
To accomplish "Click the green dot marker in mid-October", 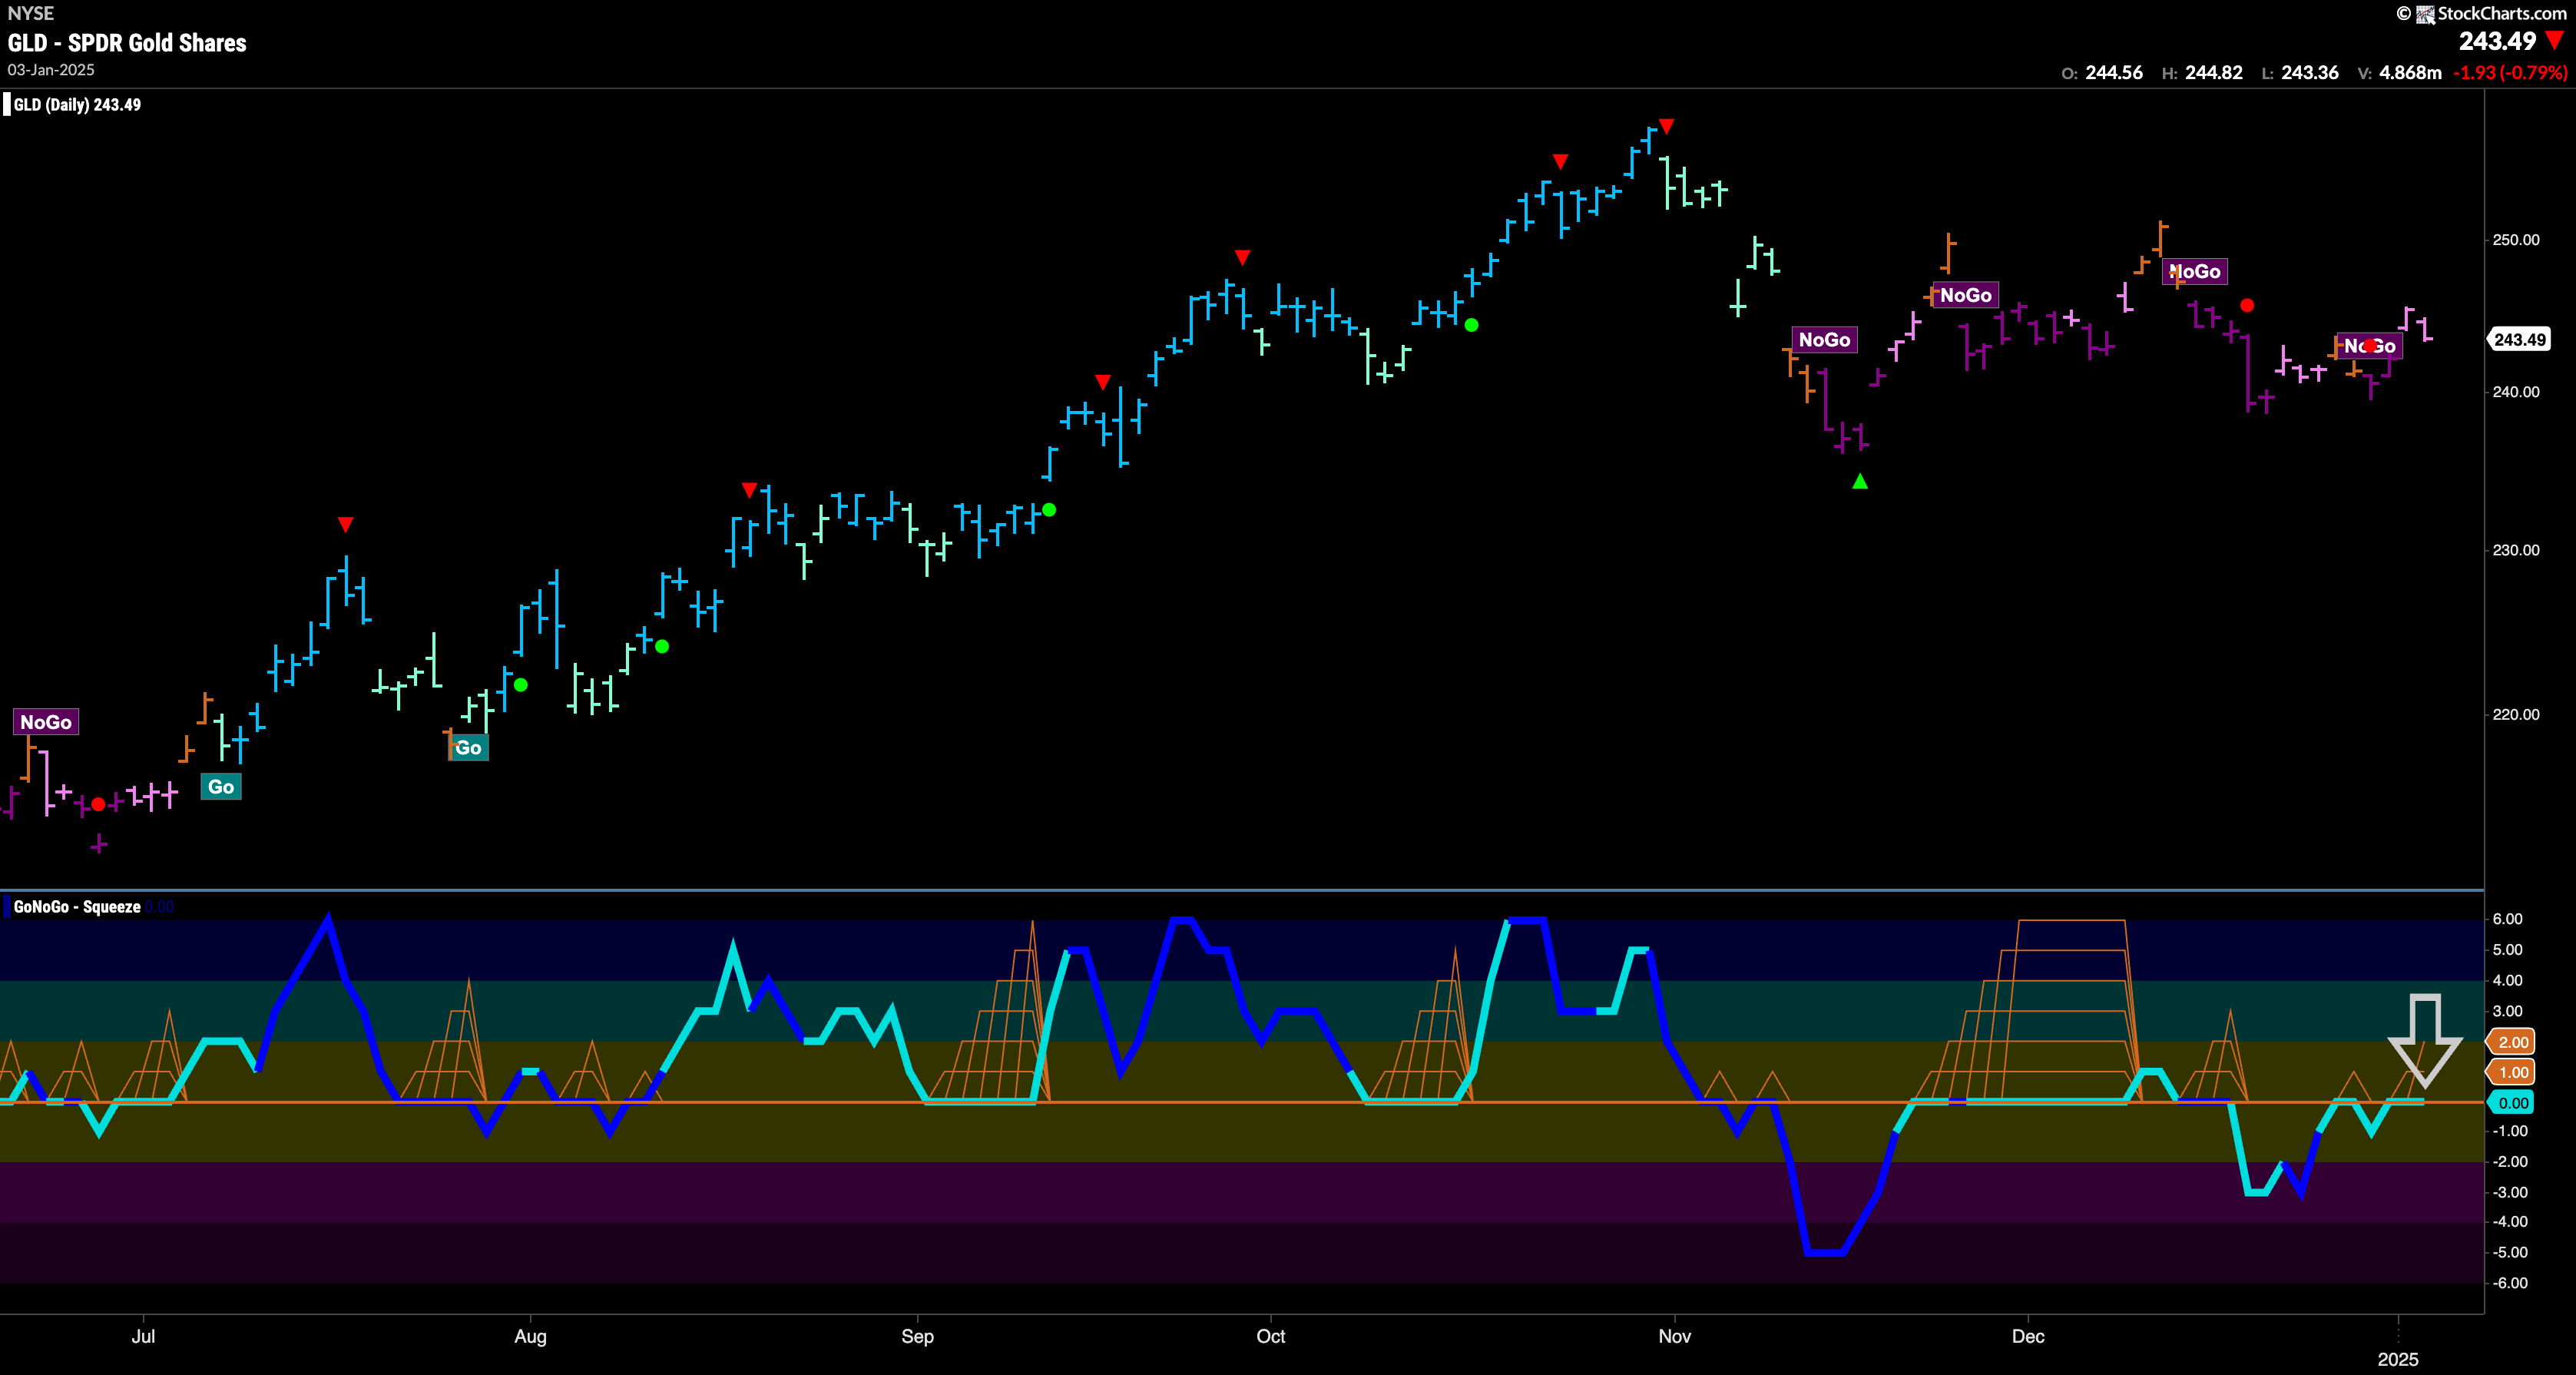I will tap(1471, 325).
